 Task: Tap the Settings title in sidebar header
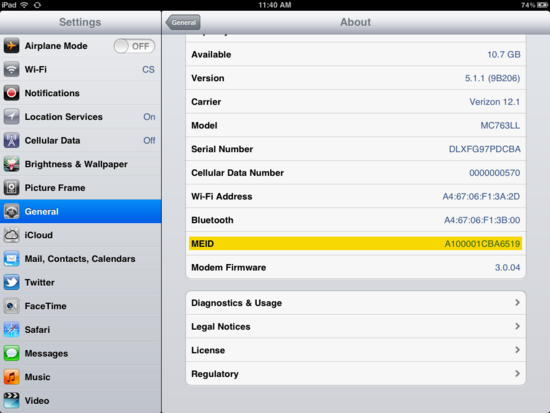80,22
